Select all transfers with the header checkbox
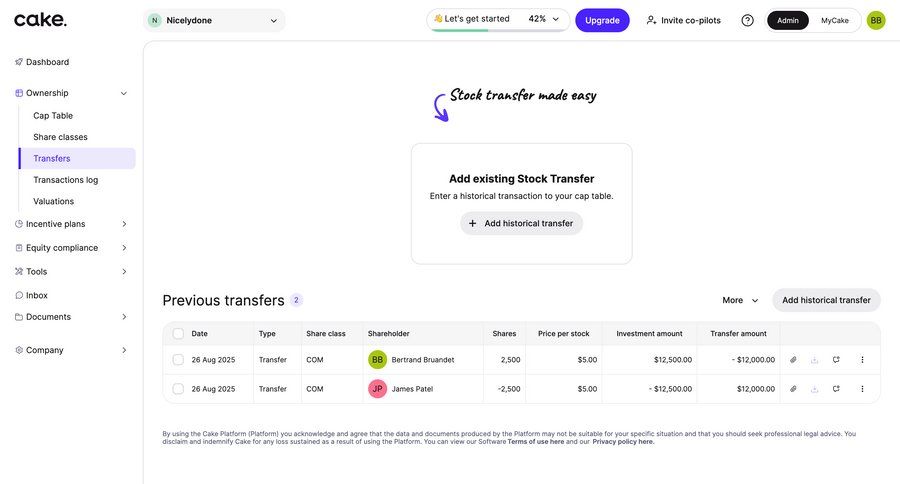This screenshot has width=900, height=484. coord(178,334)
